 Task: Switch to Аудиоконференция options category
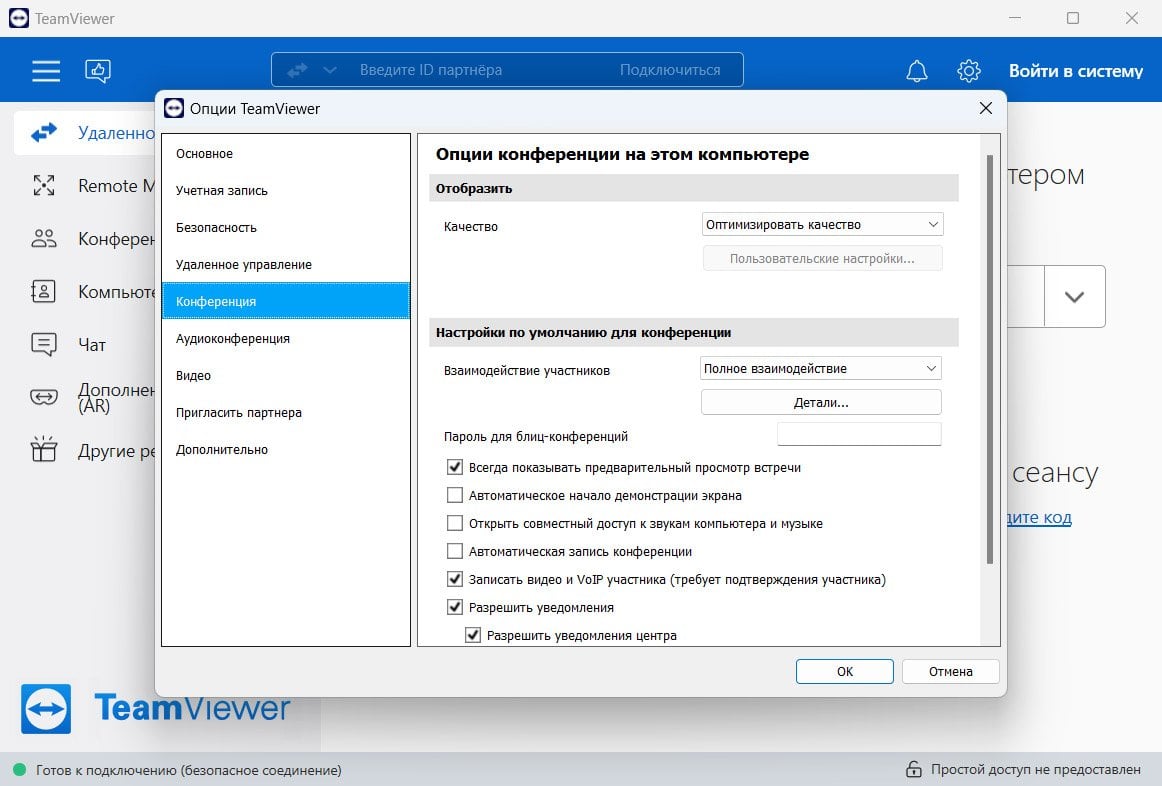(x=233, y=339)
